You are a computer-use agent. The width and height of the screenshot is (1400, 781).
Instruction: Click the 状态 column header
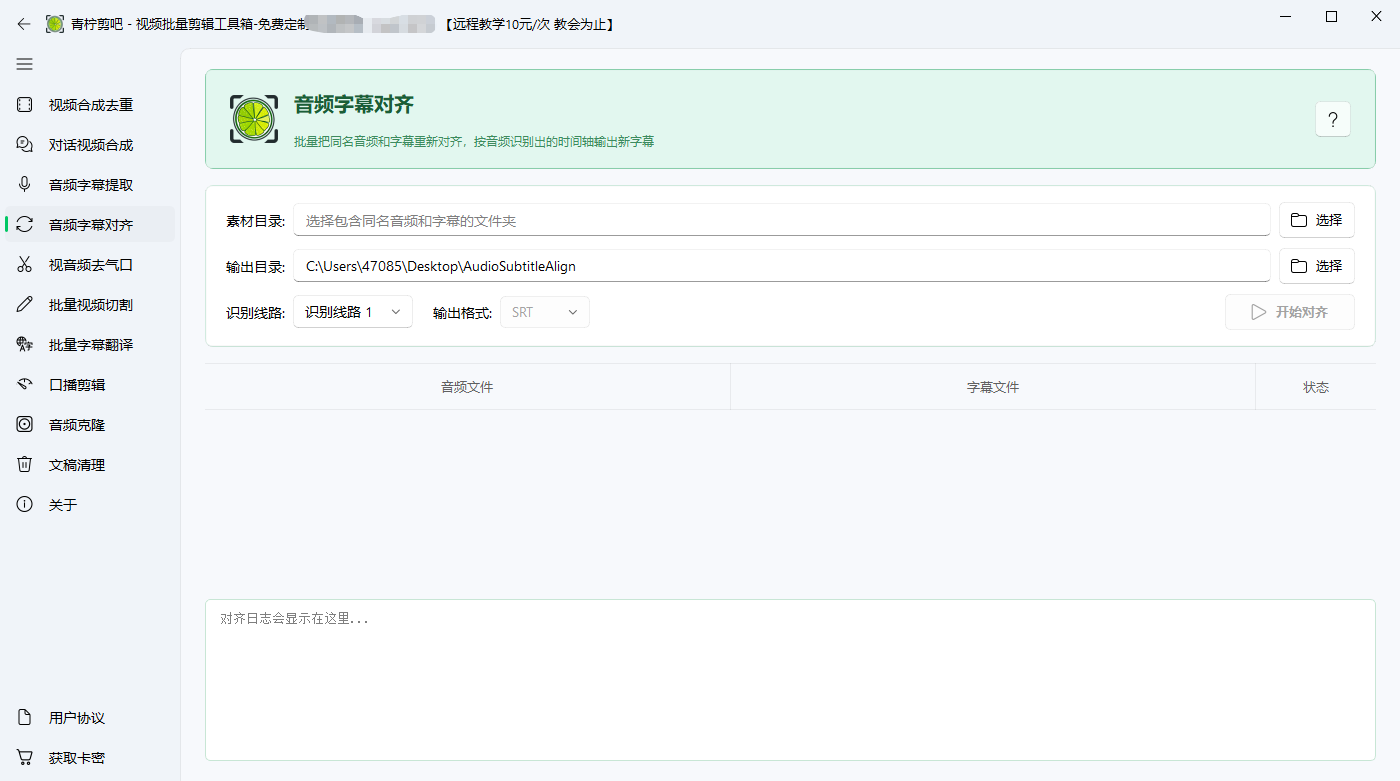click(x=1316, y=387)
